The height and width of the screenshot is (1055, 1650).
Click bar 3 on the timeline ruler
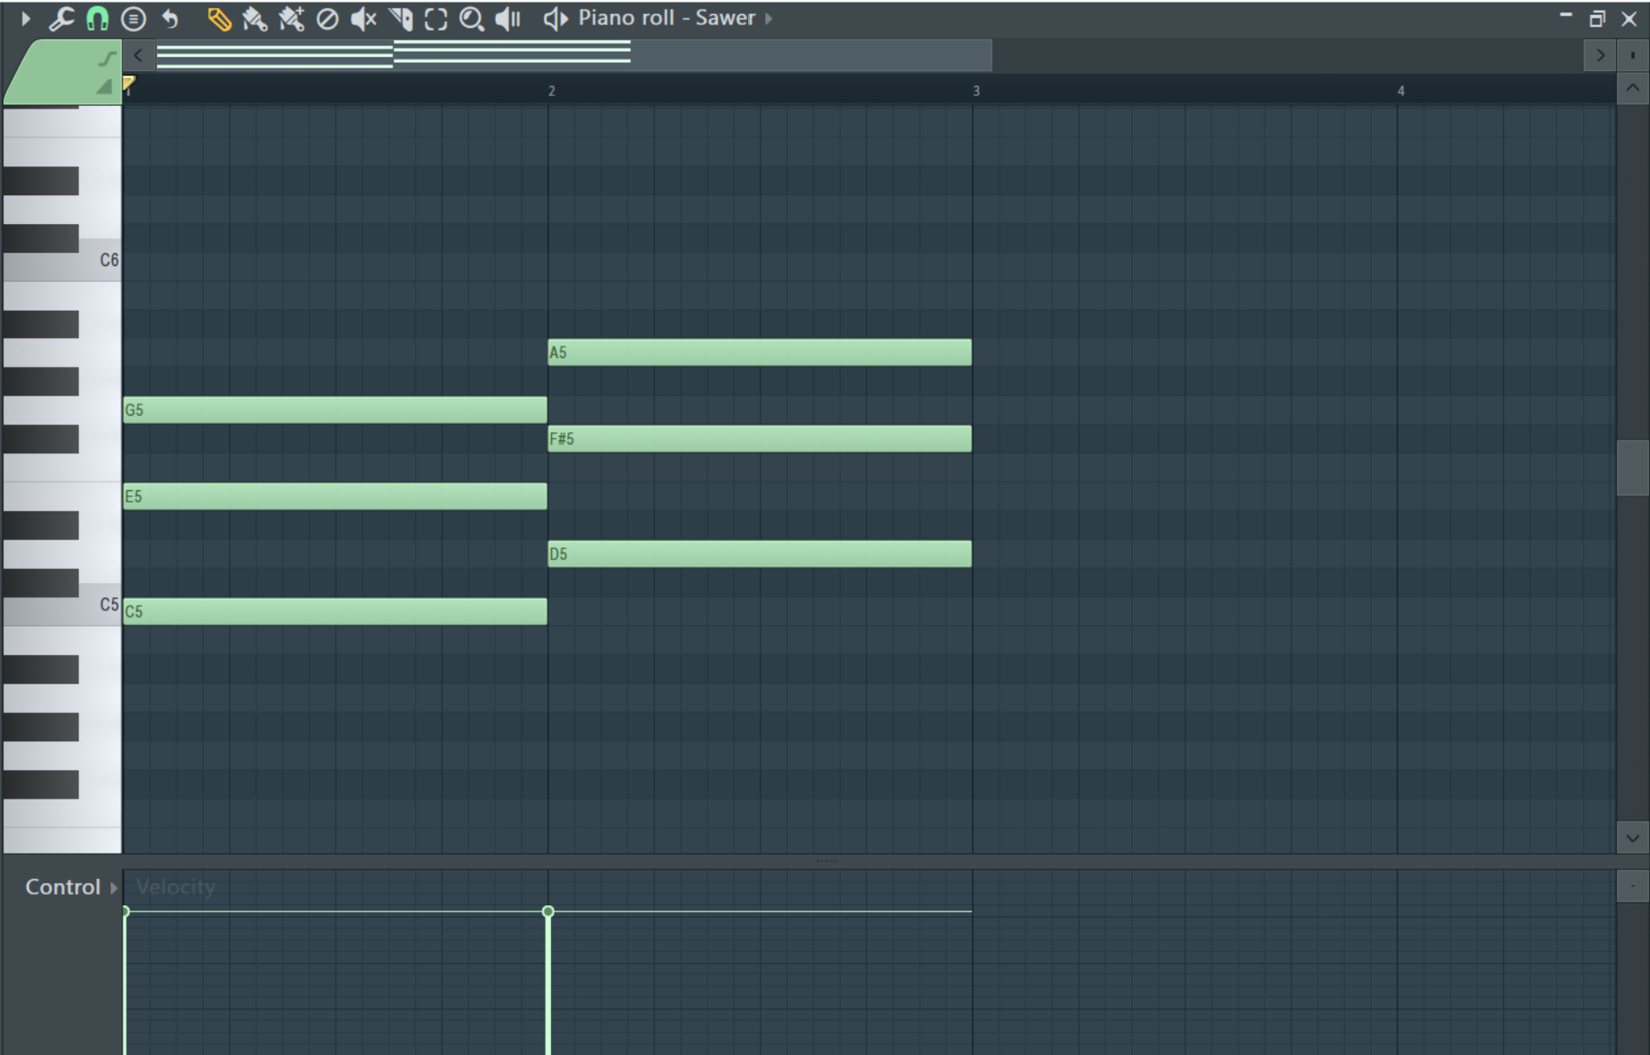pos(976,91)
